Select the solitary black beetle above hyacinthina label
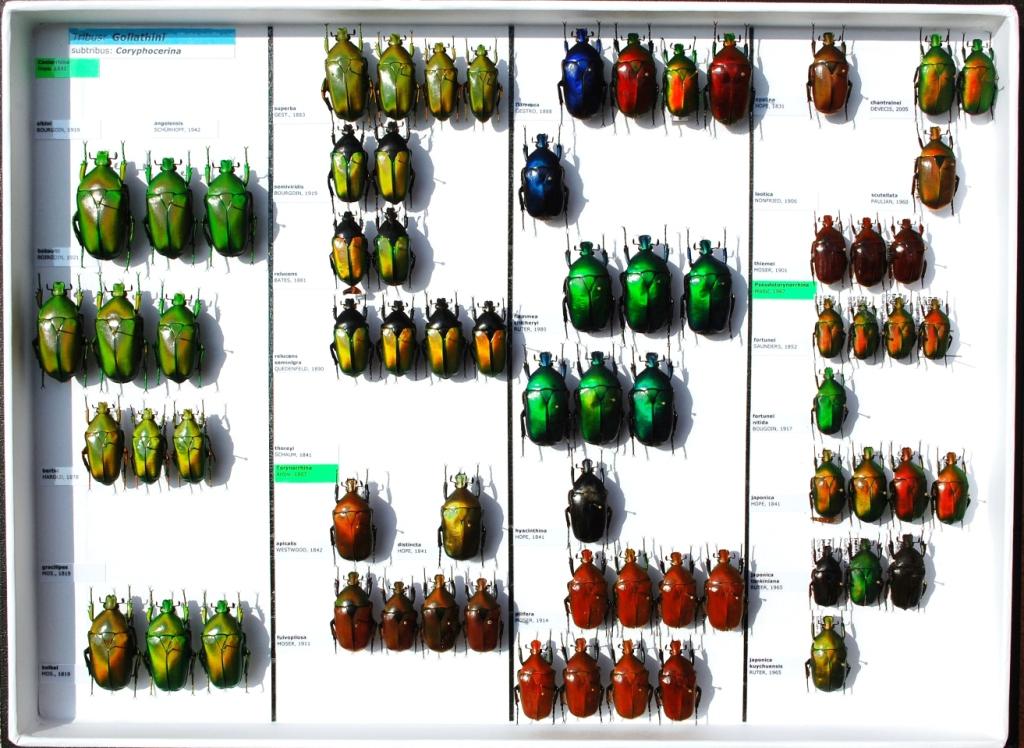 (x=588, y=502)
